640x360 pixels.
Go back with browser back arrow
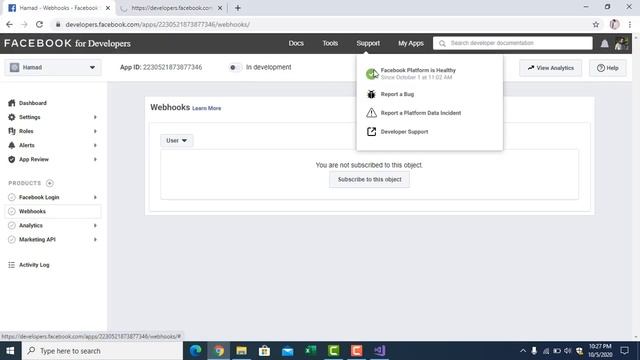pyautogui.click(x=9, y=24)
